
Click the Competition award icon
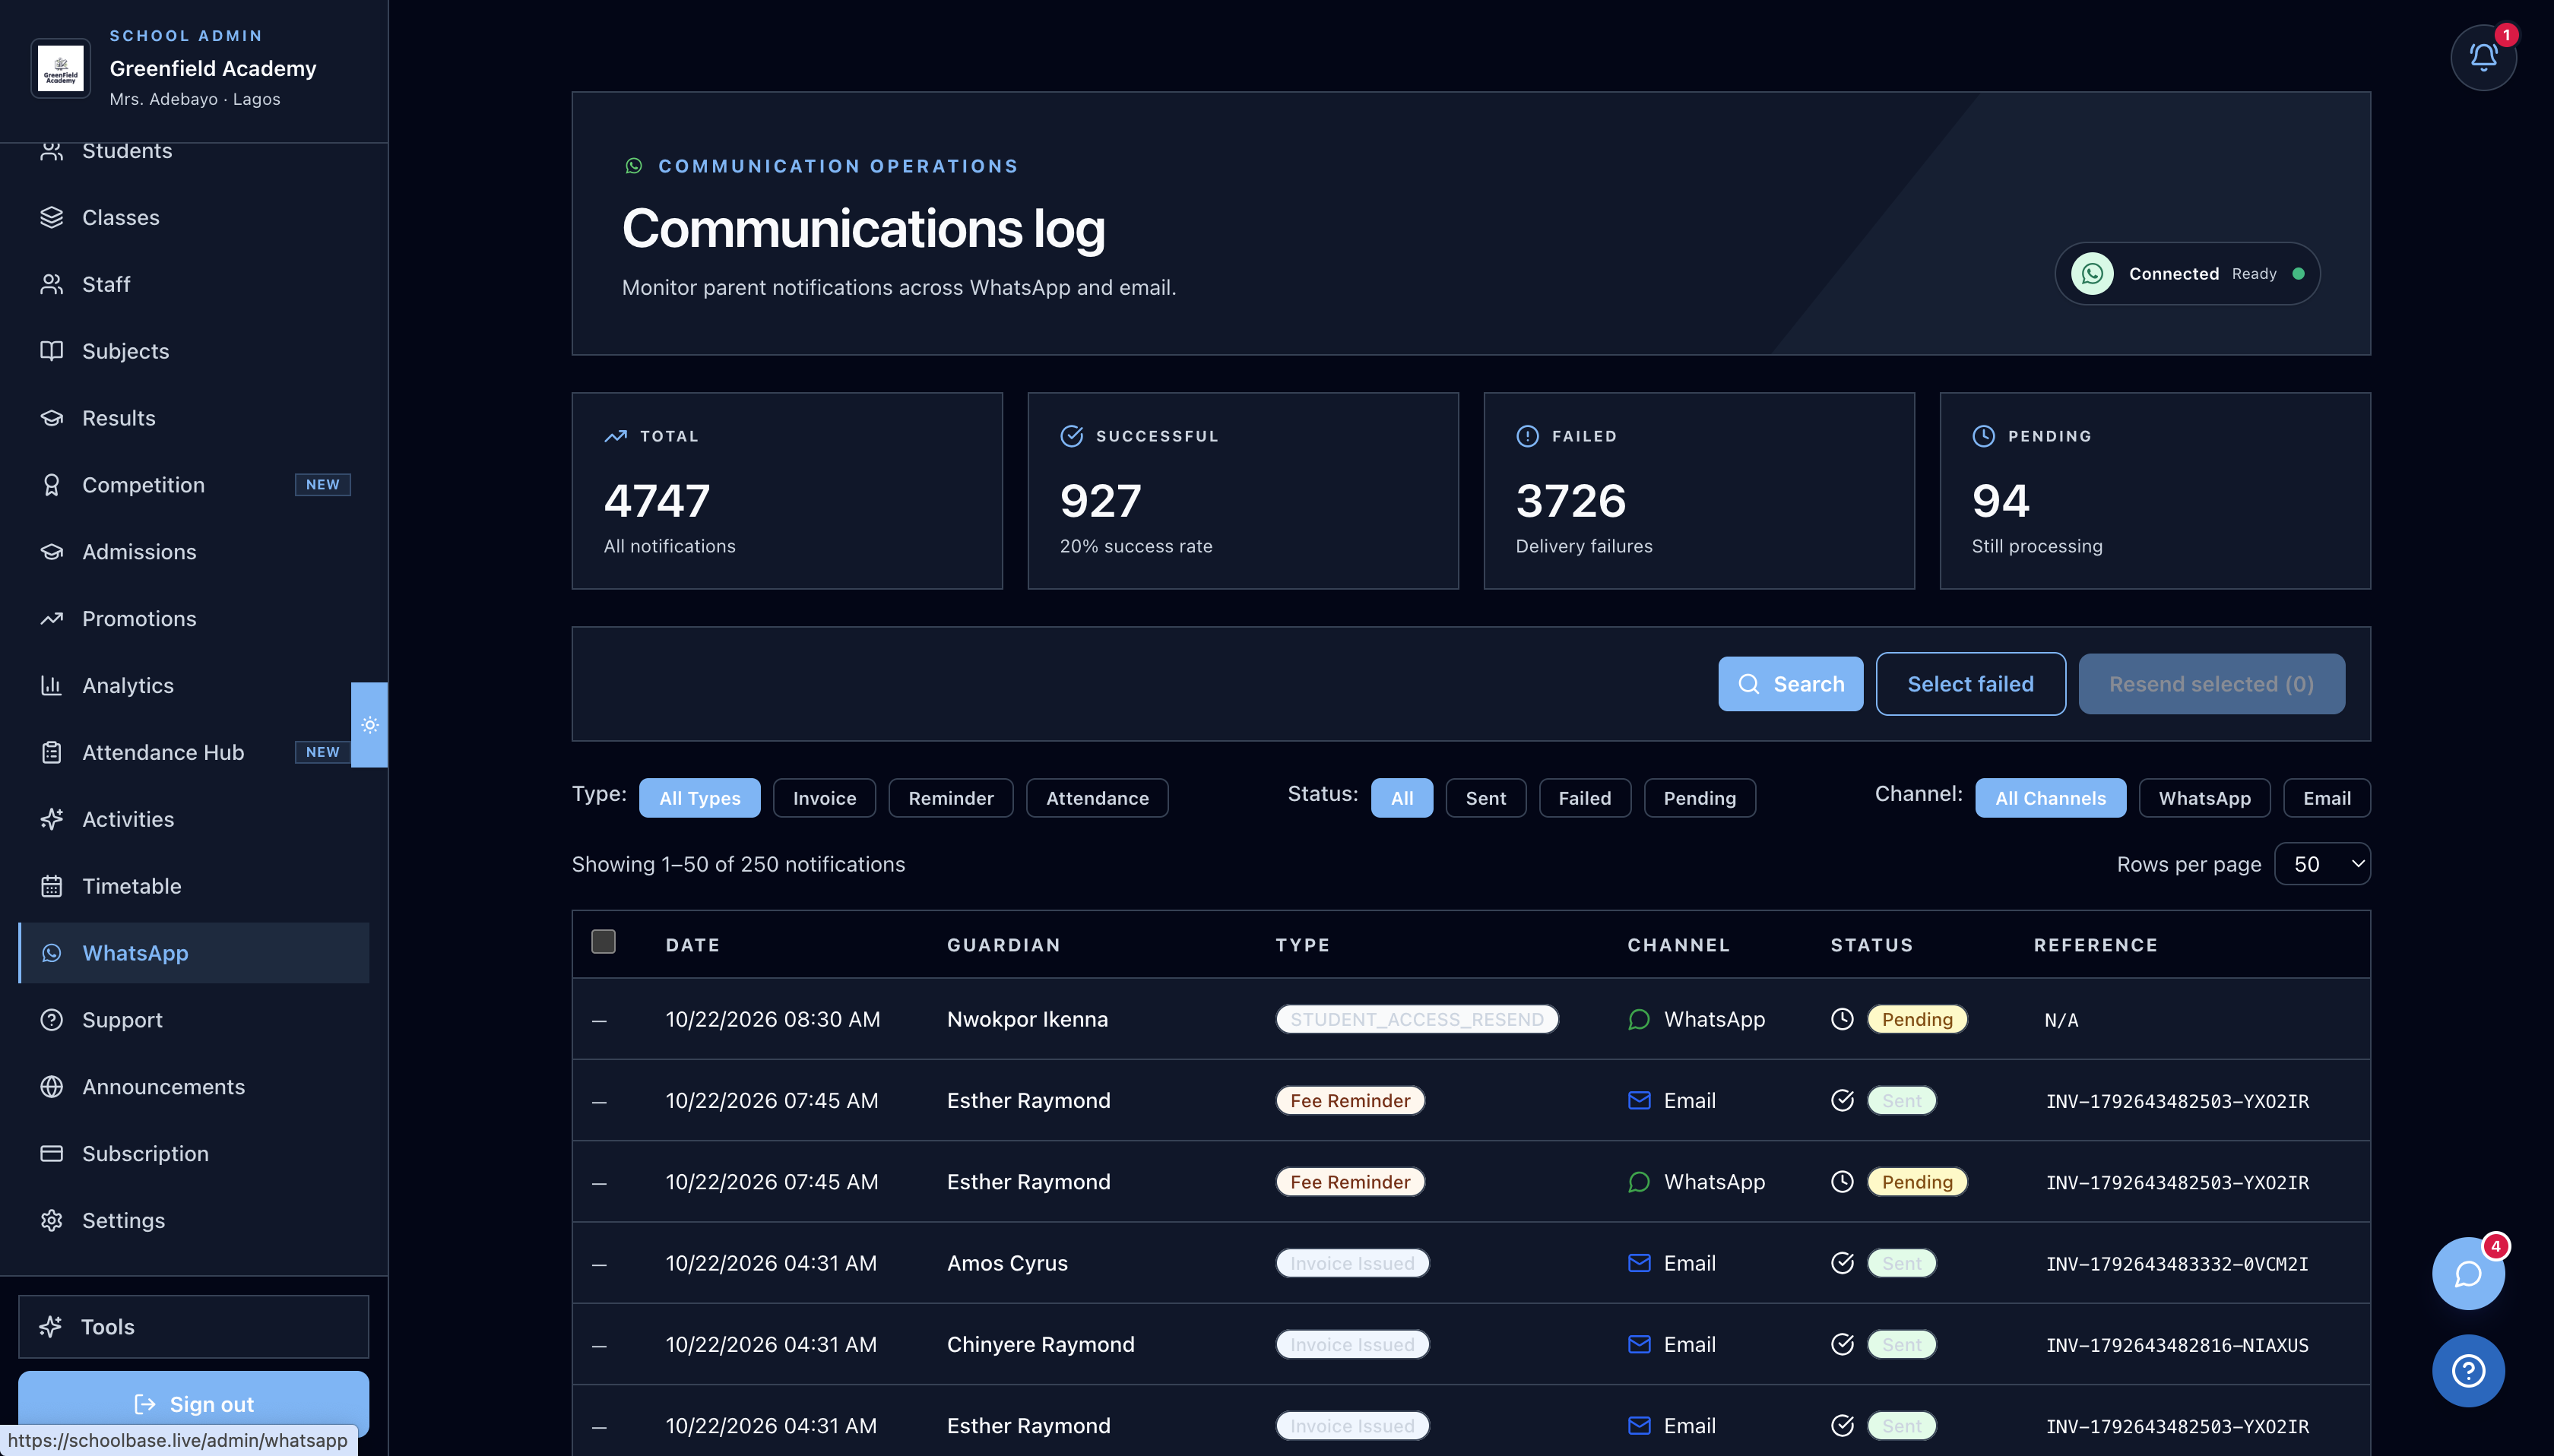51,485
